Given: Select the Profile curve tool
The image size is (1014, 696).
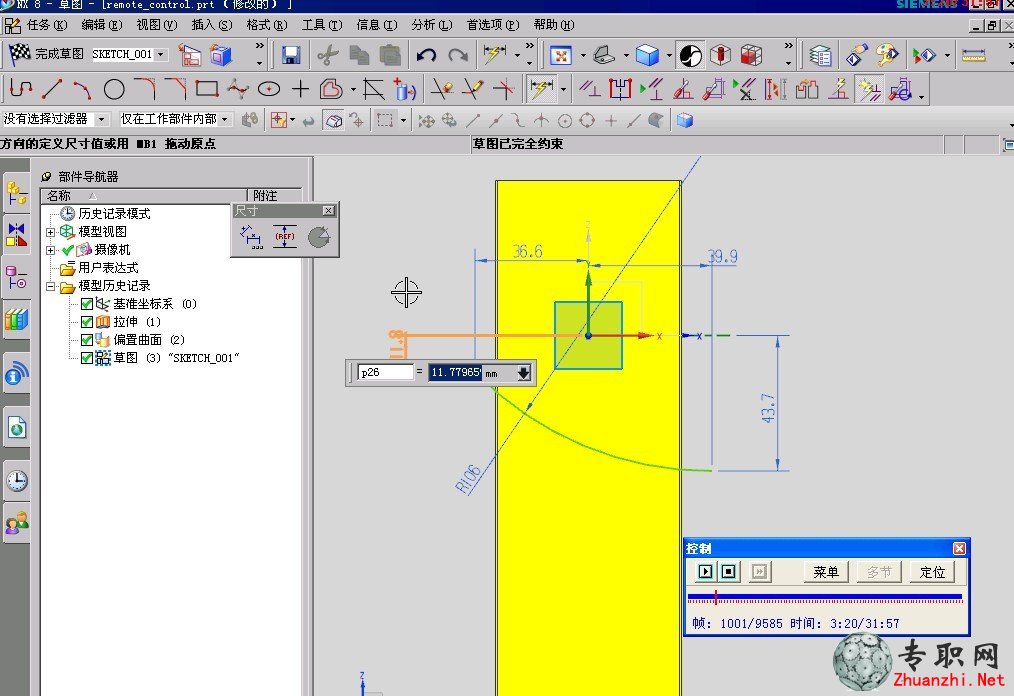Looking at the screenshot, I should [21, 89].
